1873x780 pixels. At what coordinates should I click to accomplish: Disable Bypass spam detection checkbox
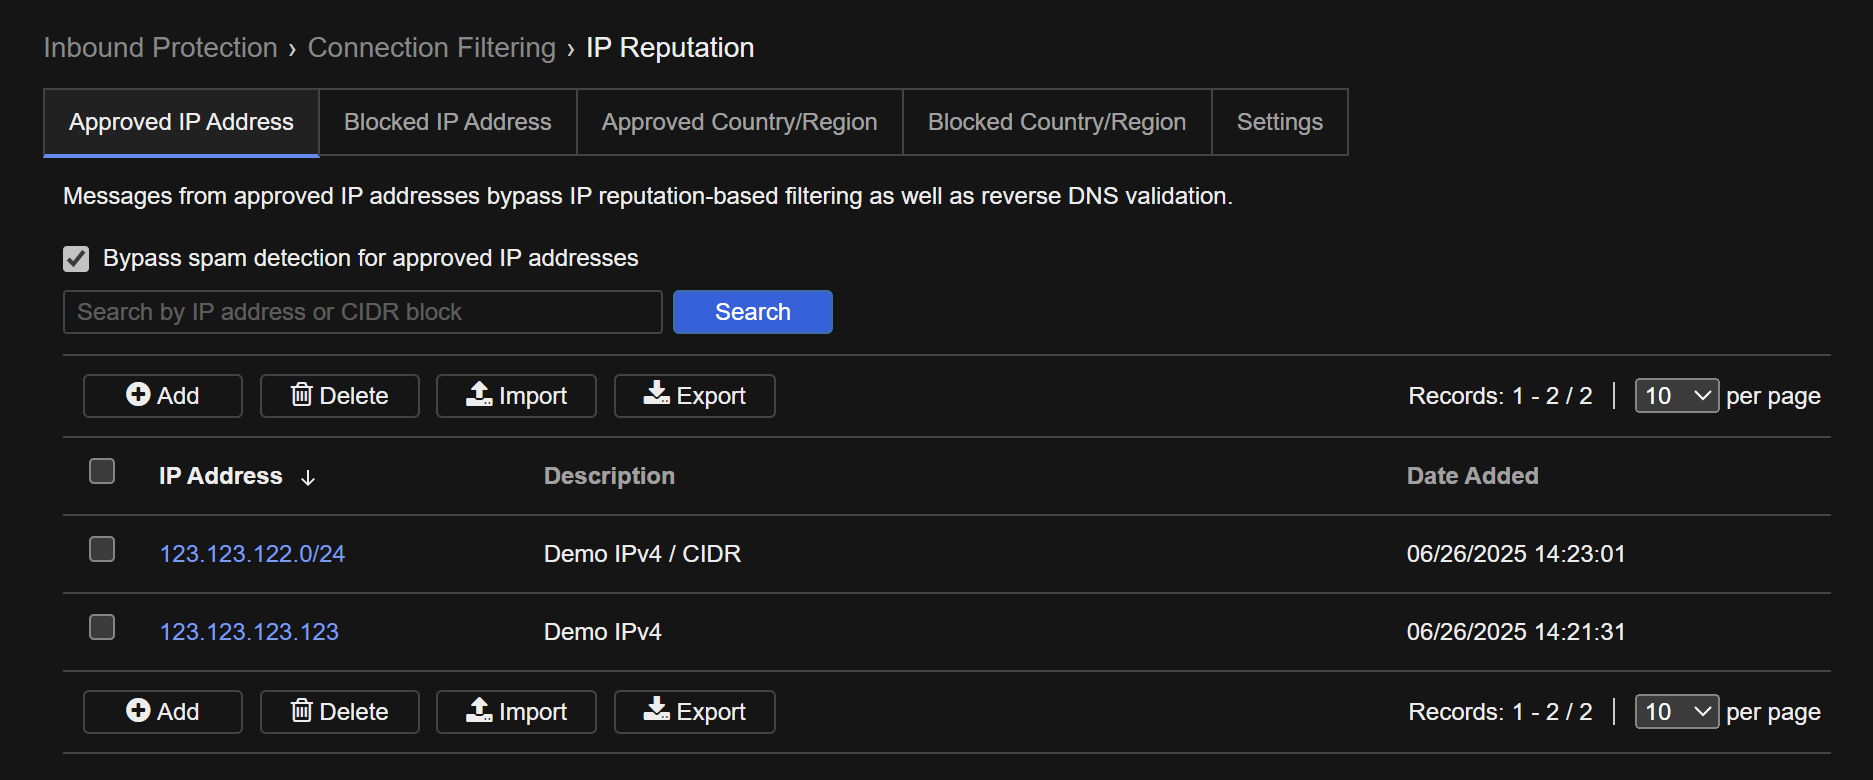[76, 259]
